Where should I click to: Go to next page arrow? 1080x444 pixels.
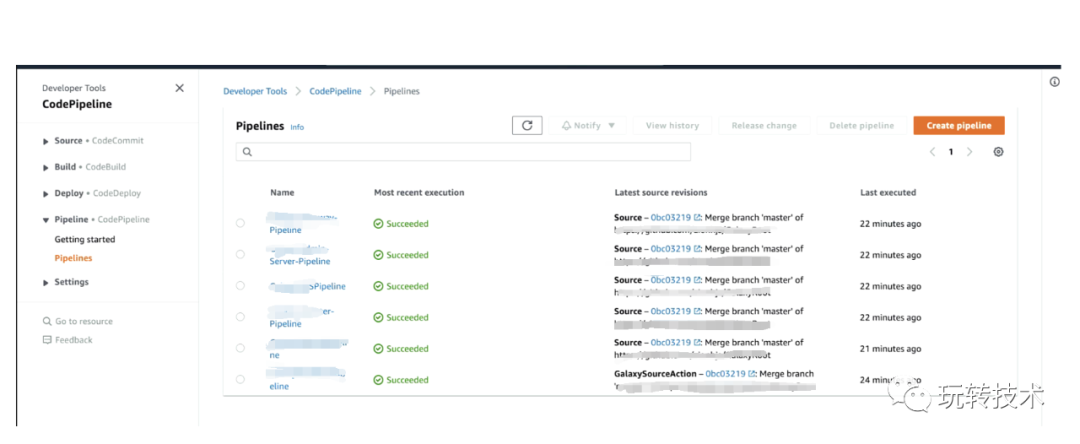(x=970, y=152)
